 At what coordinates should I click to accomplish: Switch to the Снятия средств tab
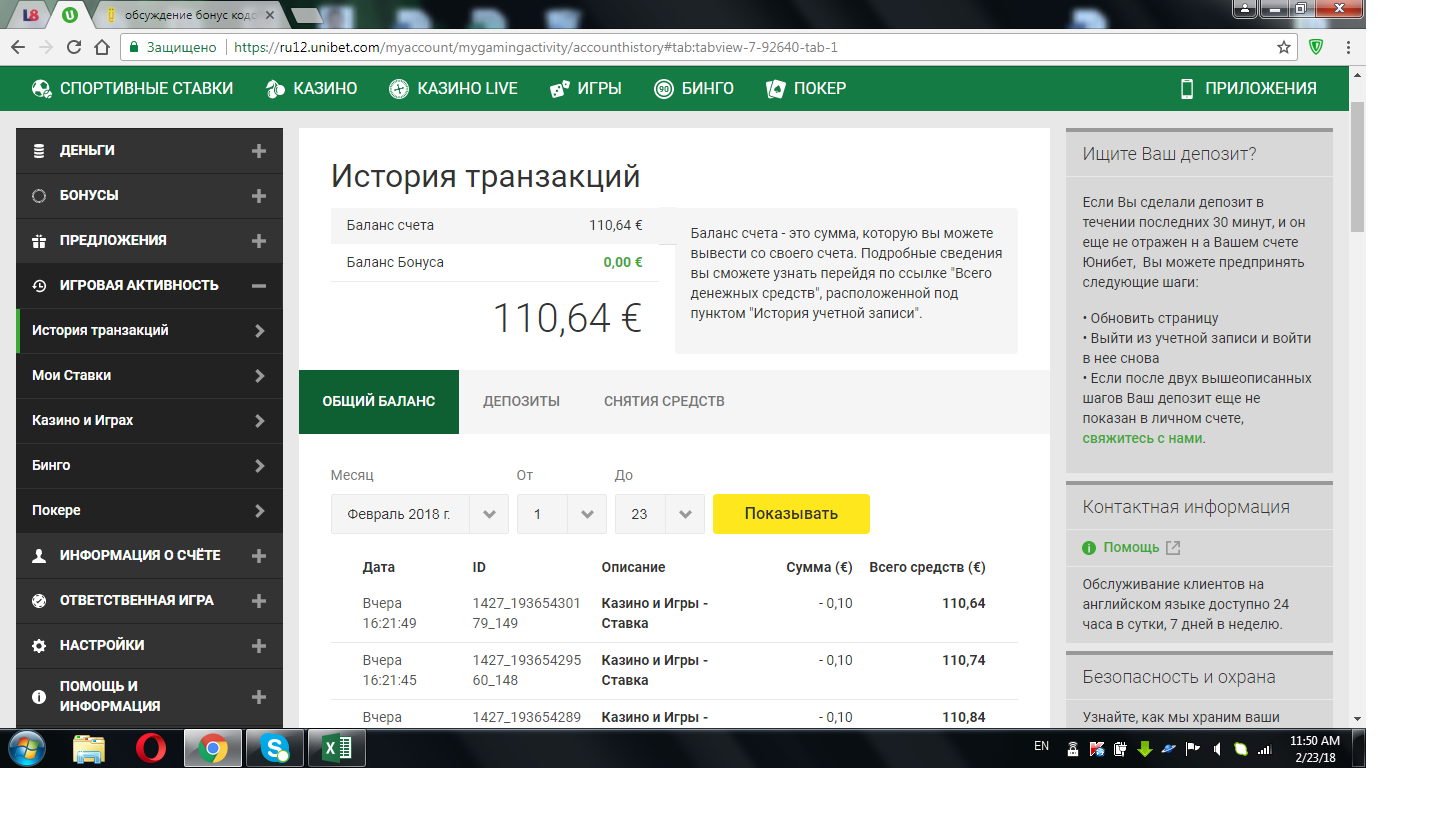pyautogui.click(x=664, y=401)
